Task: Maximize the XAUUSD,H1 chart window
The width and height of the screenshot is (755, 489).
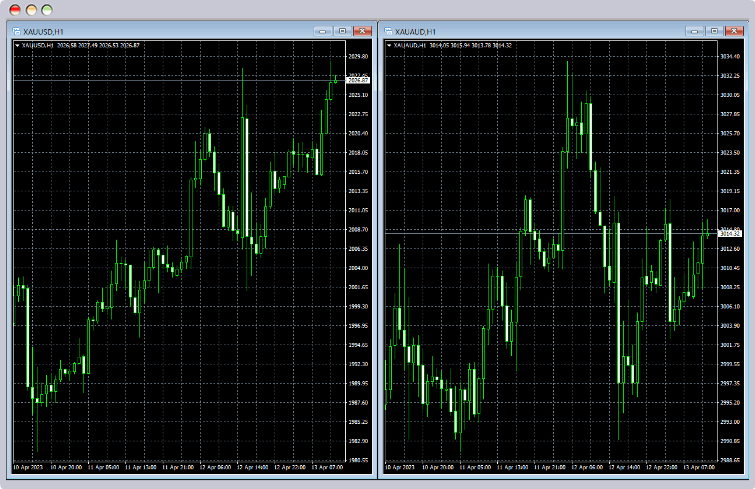Action: tap(342, 31)
